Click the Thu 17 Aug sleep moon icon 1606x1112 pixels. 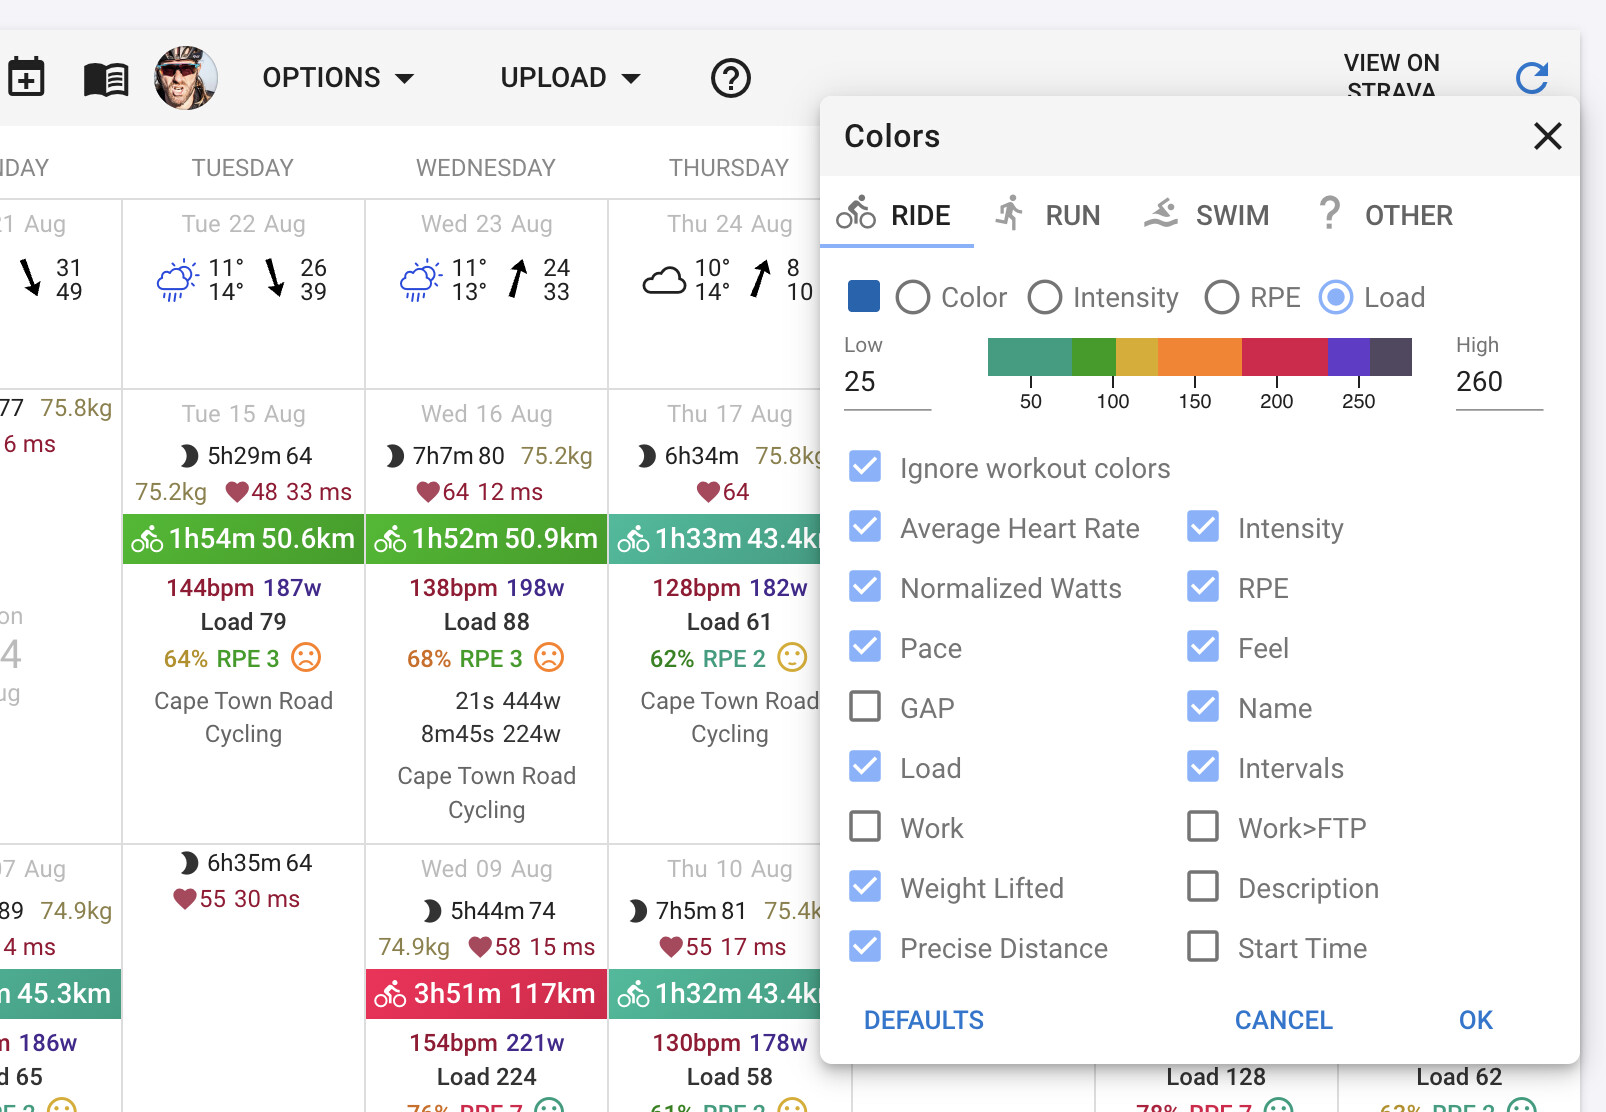click(647, 456)
